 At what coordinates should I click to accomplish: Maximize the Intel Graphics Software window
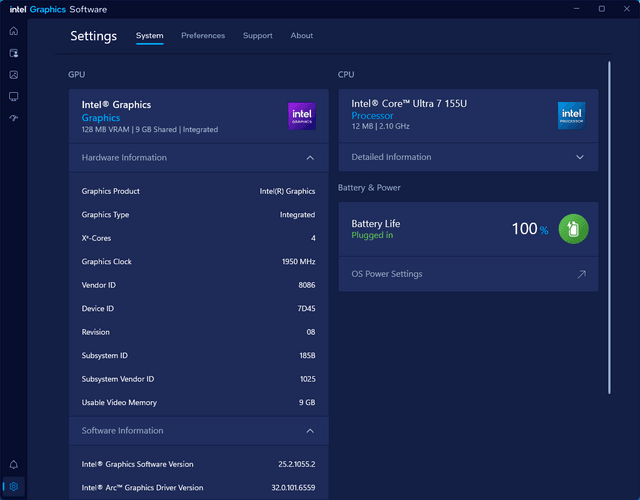[602, 9]
